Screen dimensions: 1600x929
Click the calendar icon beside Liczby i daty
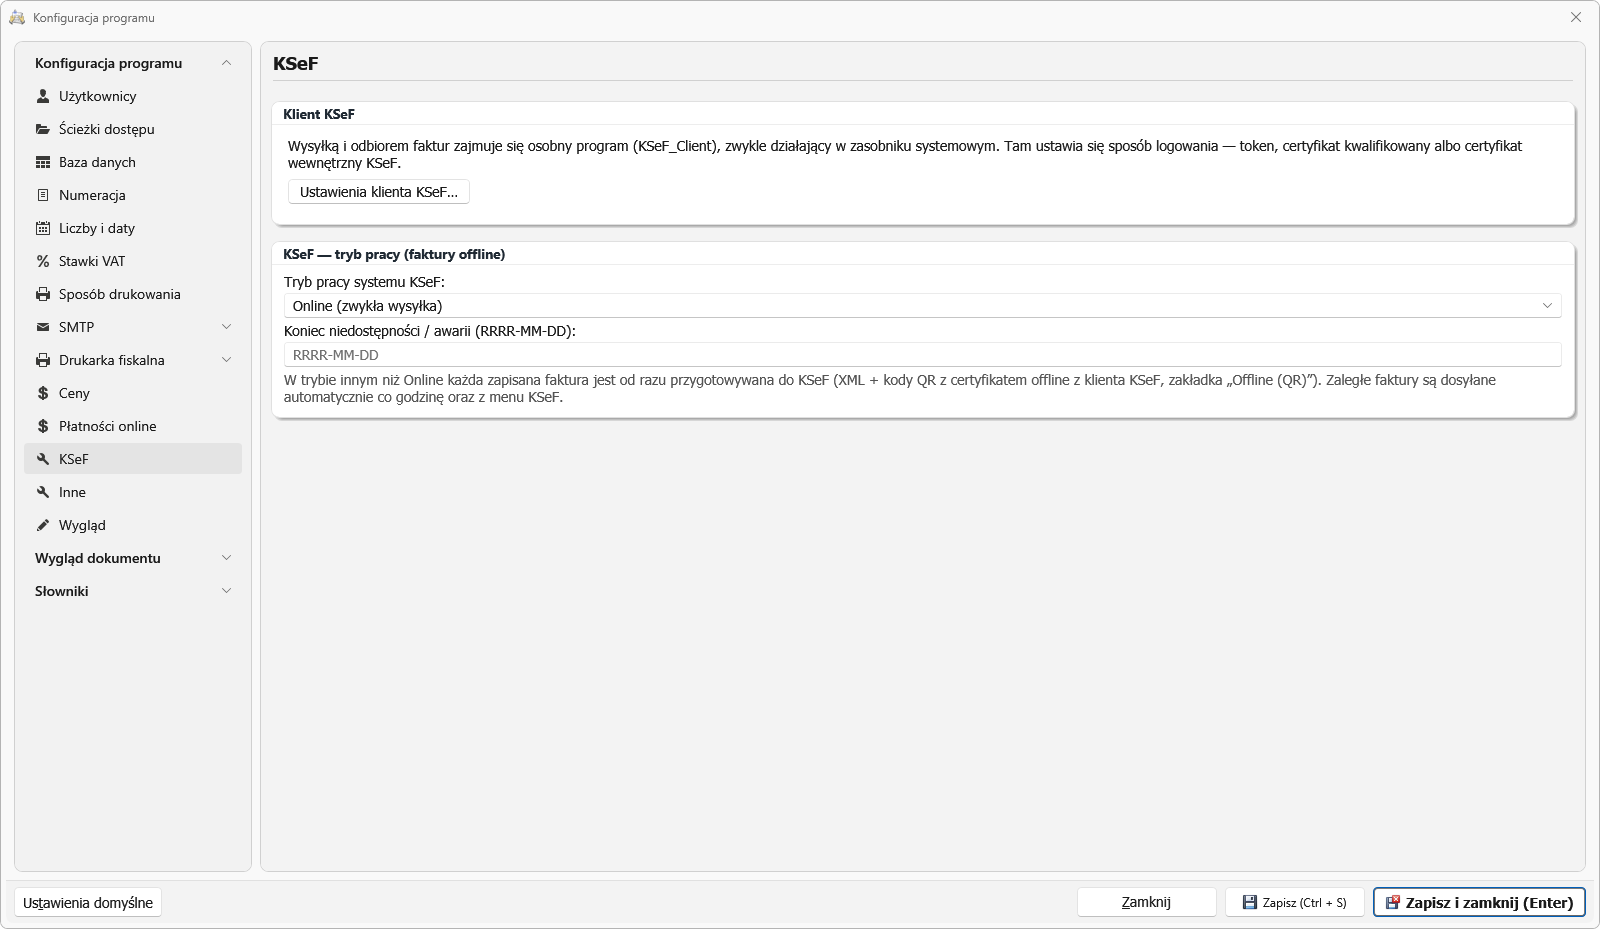click(43, 228)
